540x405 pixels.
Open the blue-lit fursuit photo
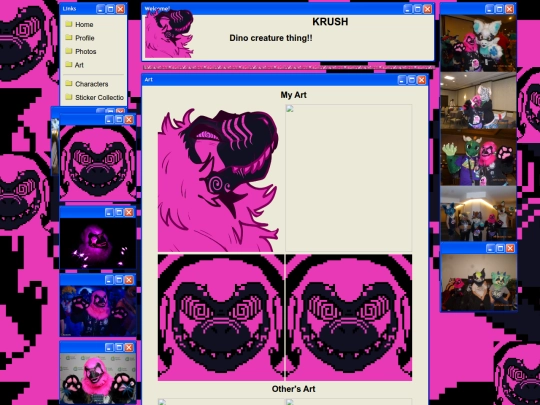(98, 311)
